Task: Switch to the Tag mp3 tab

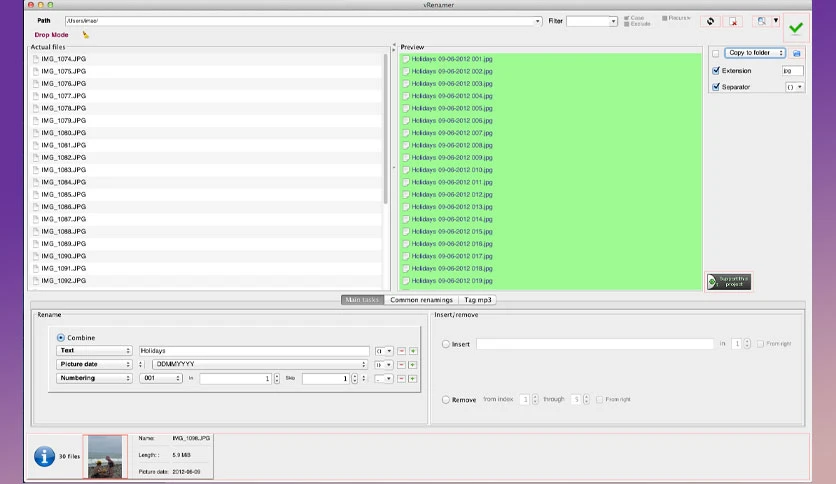Action: pyautogui.click(x=478, y=300)
